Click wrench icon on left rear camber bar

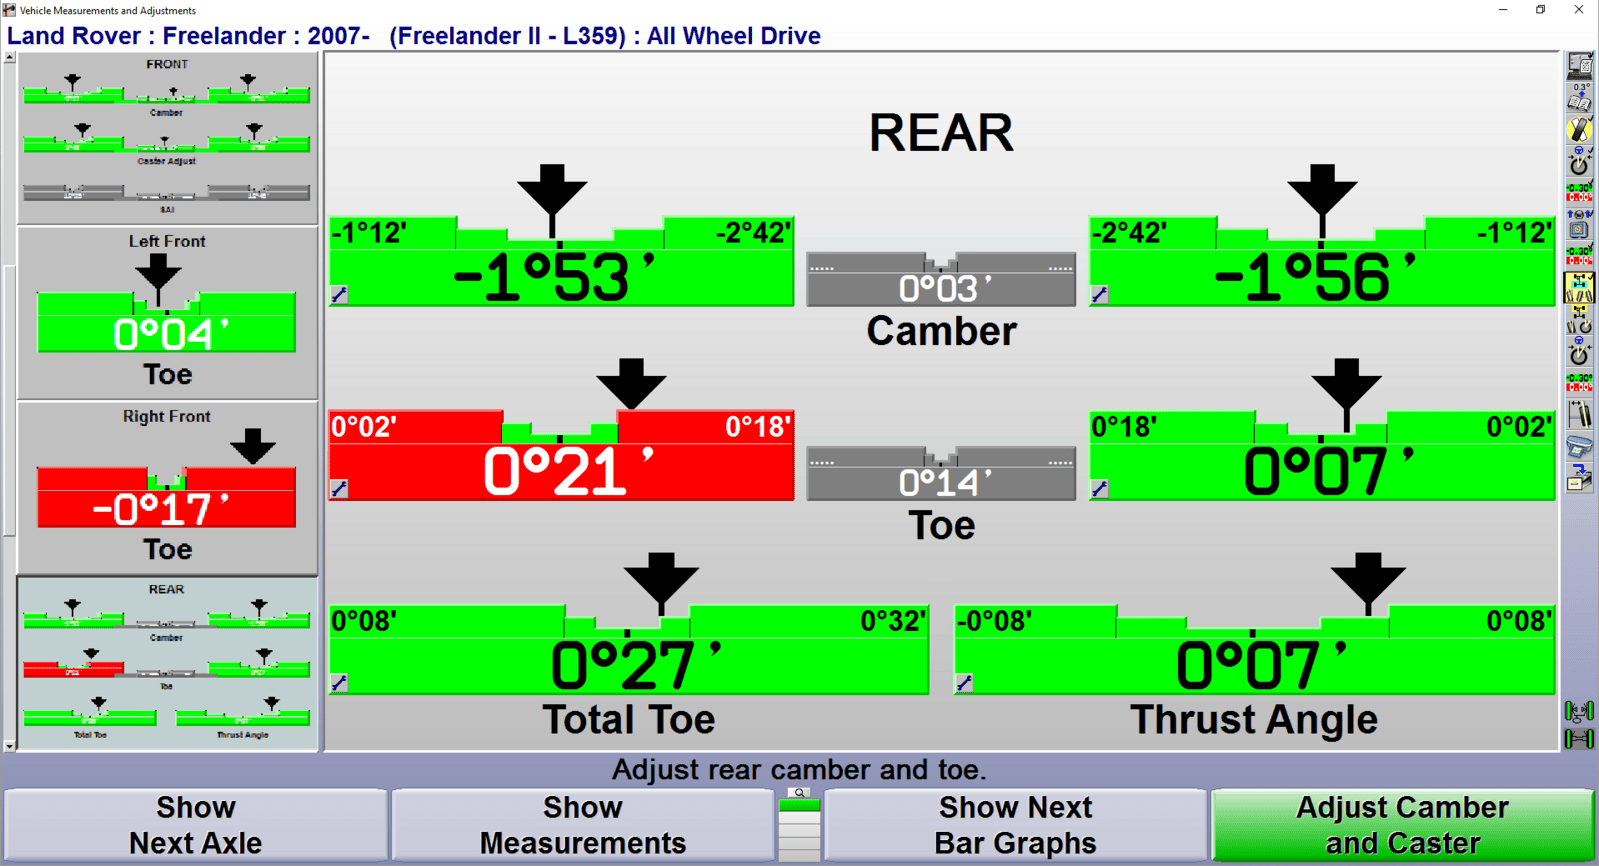[x=339, y=295]
